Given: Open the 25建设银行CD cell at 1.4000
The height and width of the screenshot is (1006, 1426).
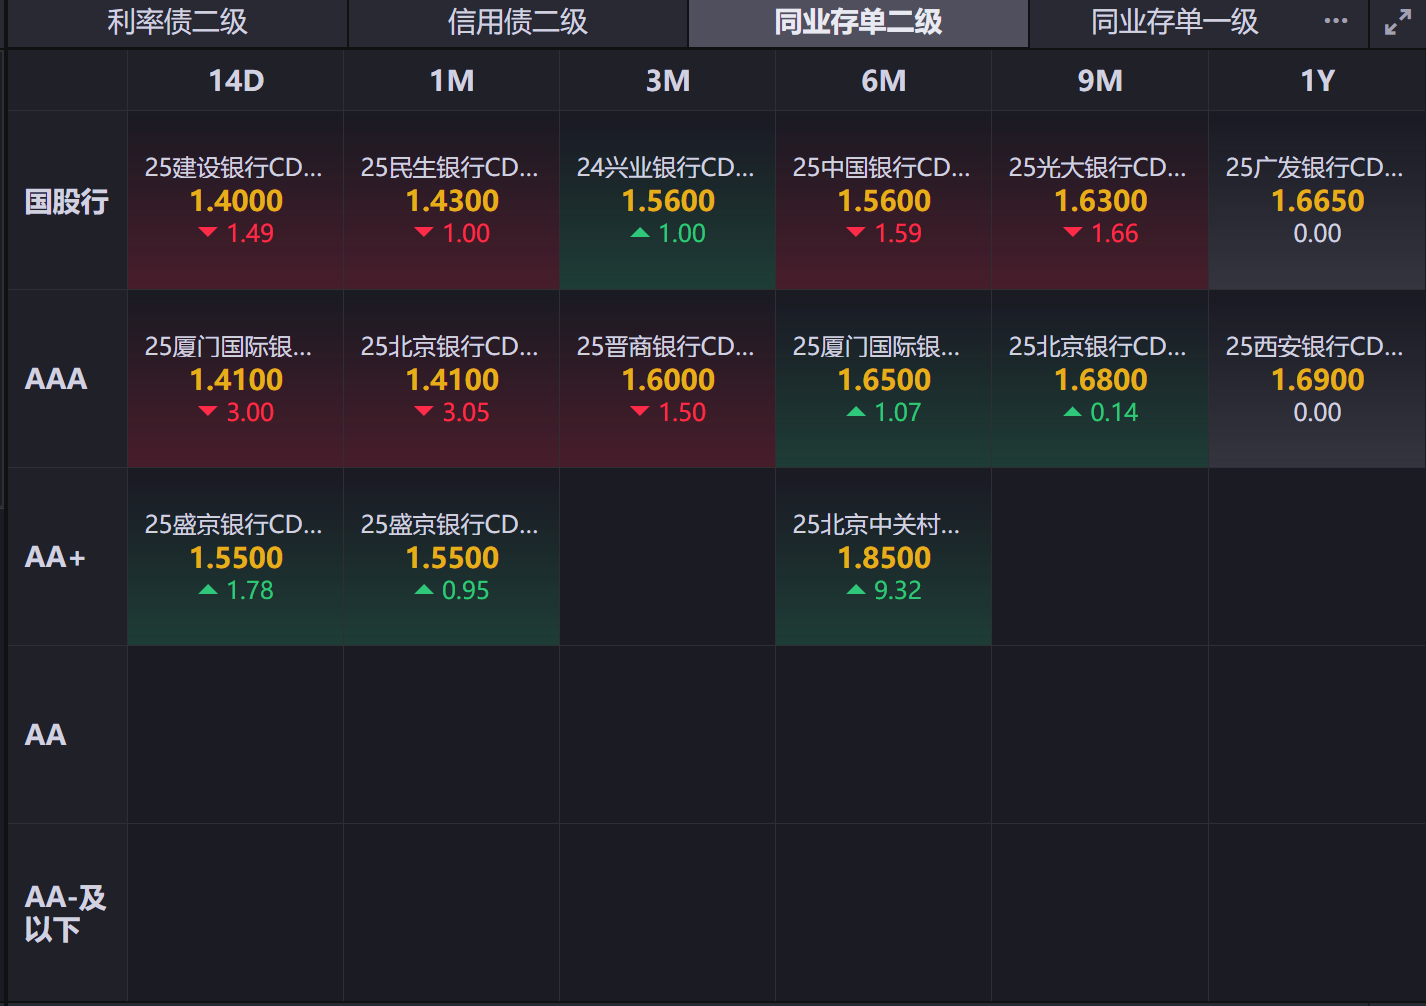Looking at the screenshot, I should pyautogui.click(x=236, y=201).
